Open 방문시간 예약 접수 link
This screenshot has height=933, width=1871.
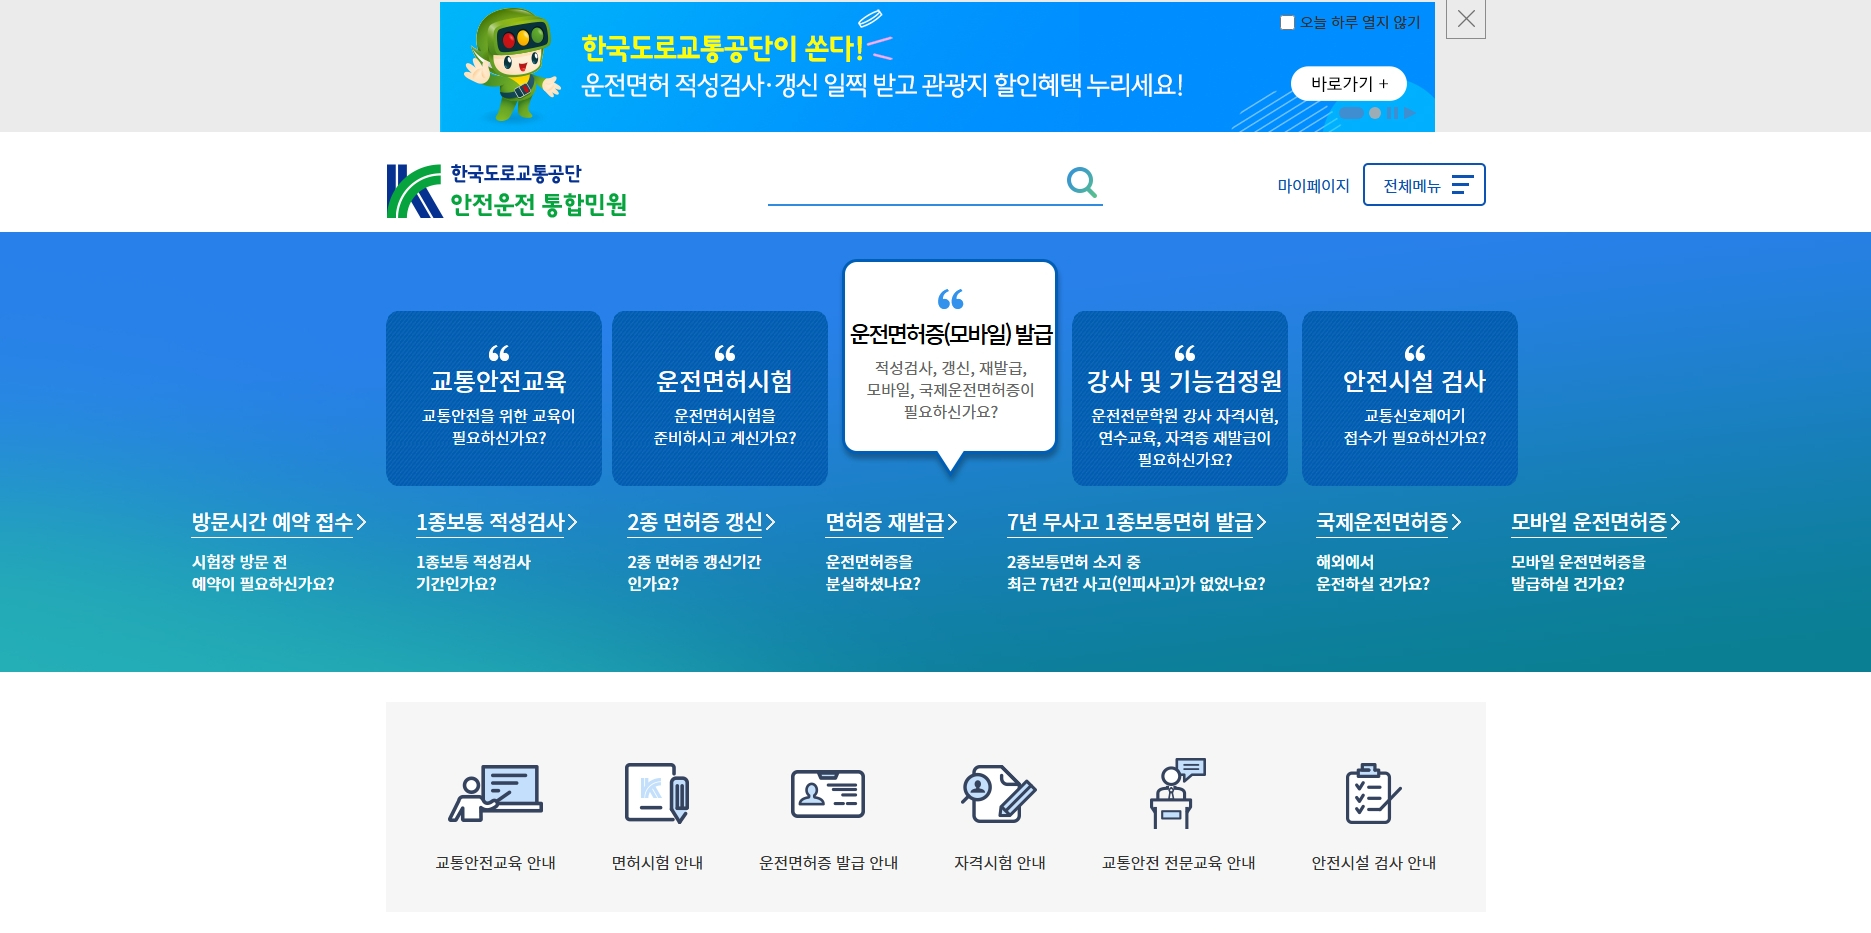pyautogui.click(x=279, y=522)
